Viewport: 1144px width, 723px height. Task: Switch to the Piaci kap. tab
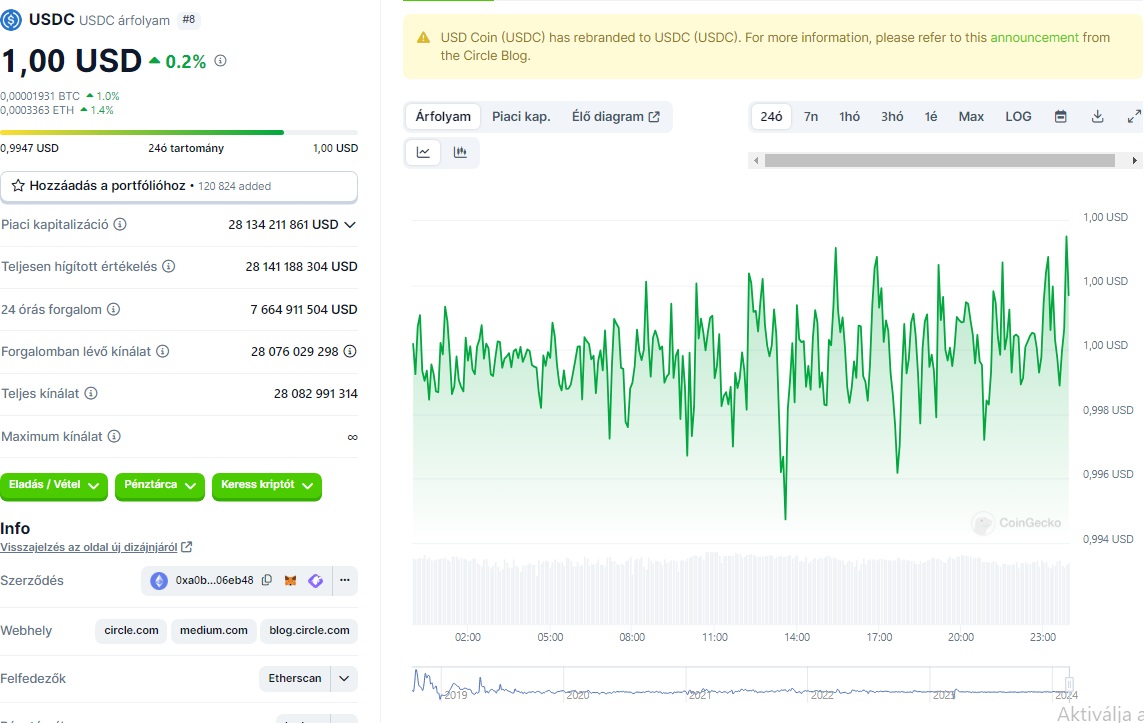click(x=521, y=117)
